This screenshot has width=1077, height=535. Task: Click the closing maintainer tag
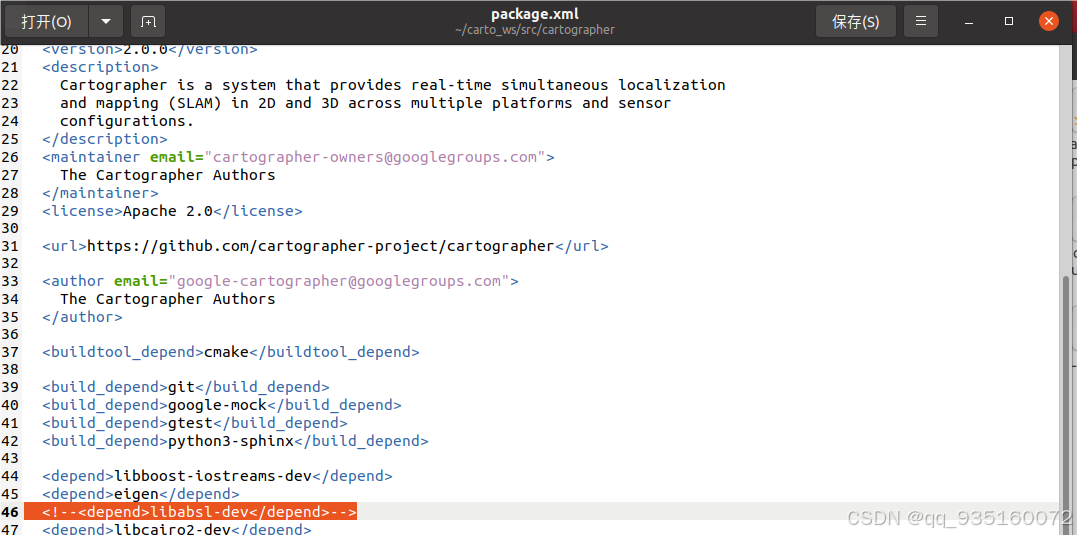(100, 192)
